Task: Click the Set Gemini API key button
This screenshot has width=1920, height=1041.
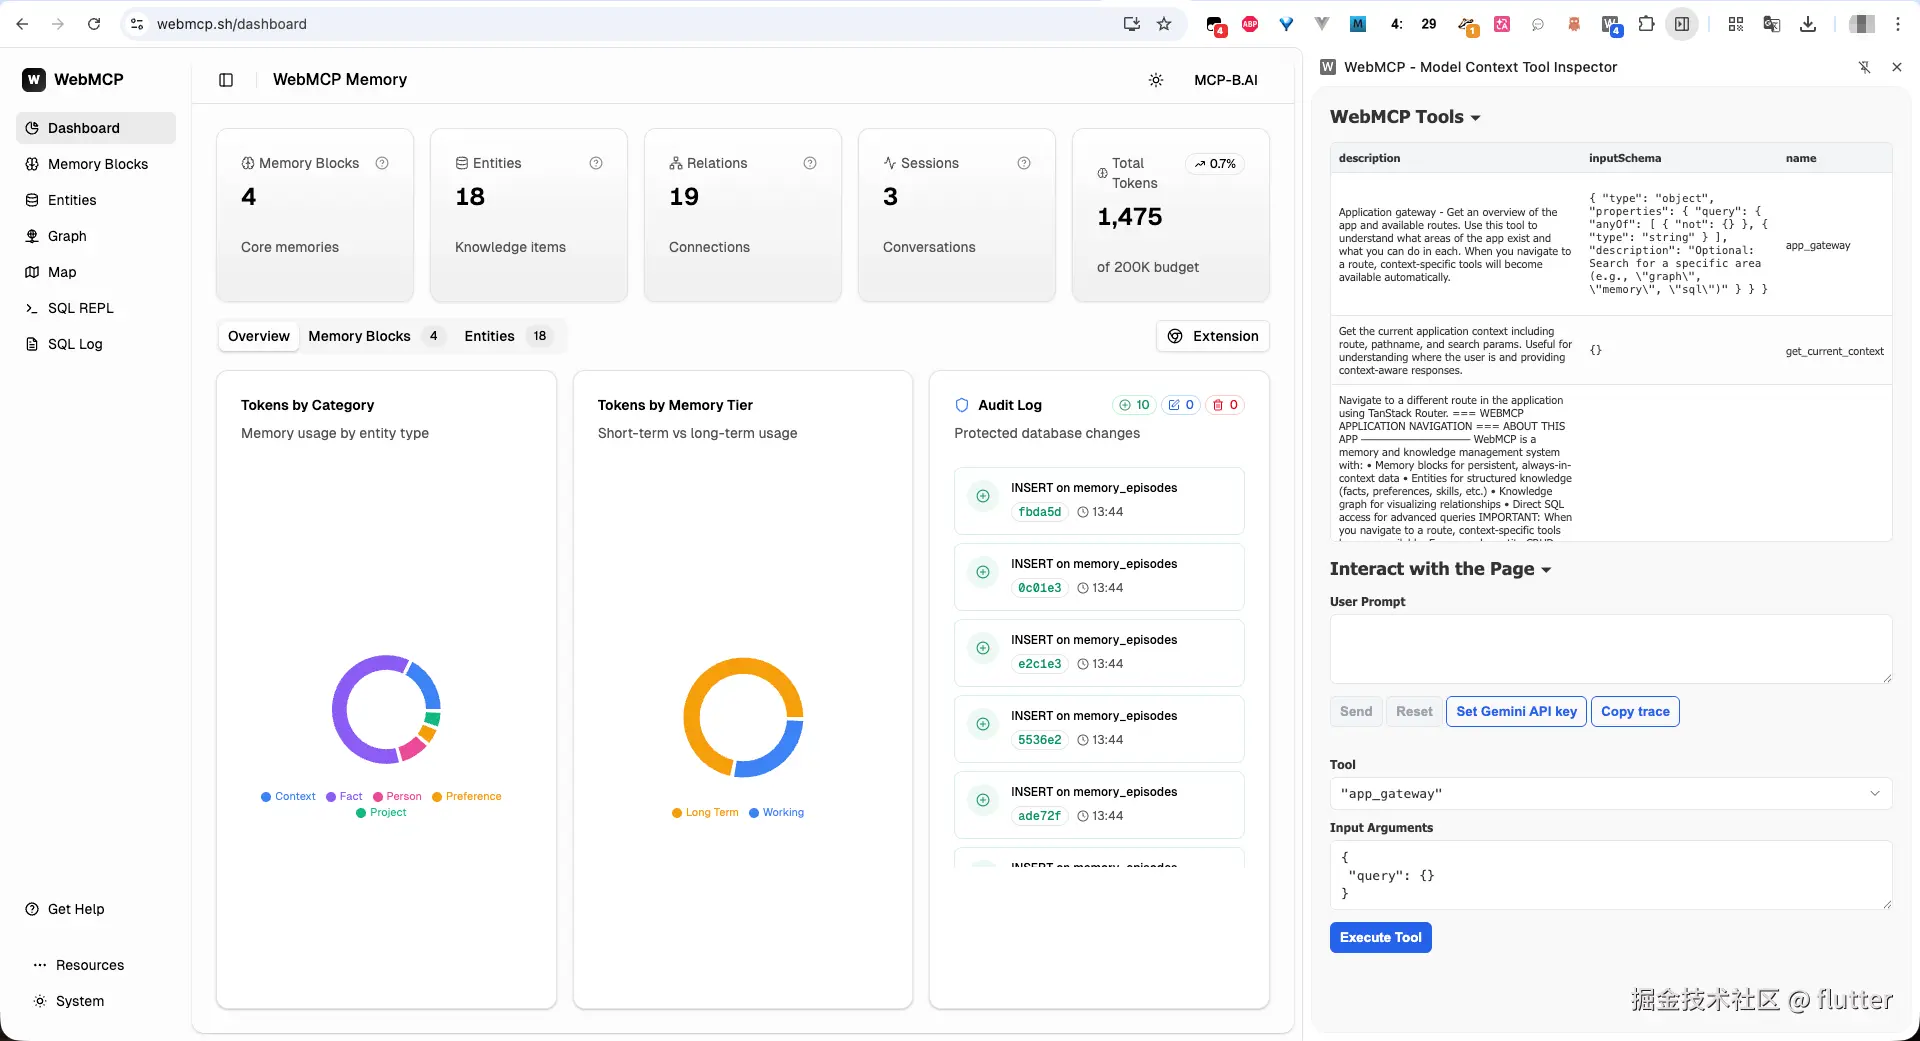Action: pos(1515,711)
